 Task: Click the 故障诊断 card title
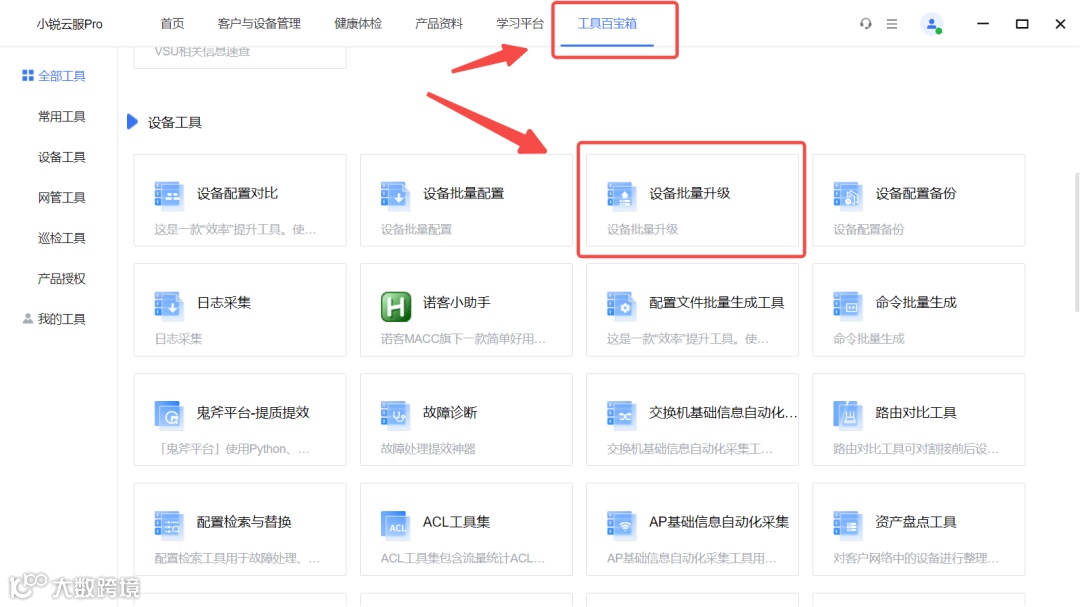point(450,413)
